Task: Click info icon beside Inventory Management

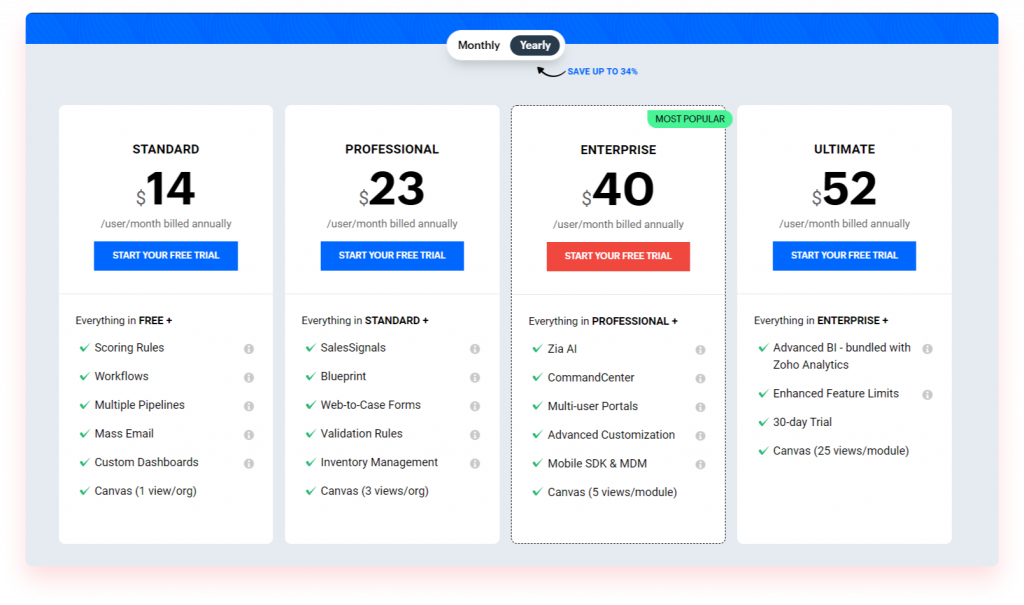Action: (x=475, y=464)
